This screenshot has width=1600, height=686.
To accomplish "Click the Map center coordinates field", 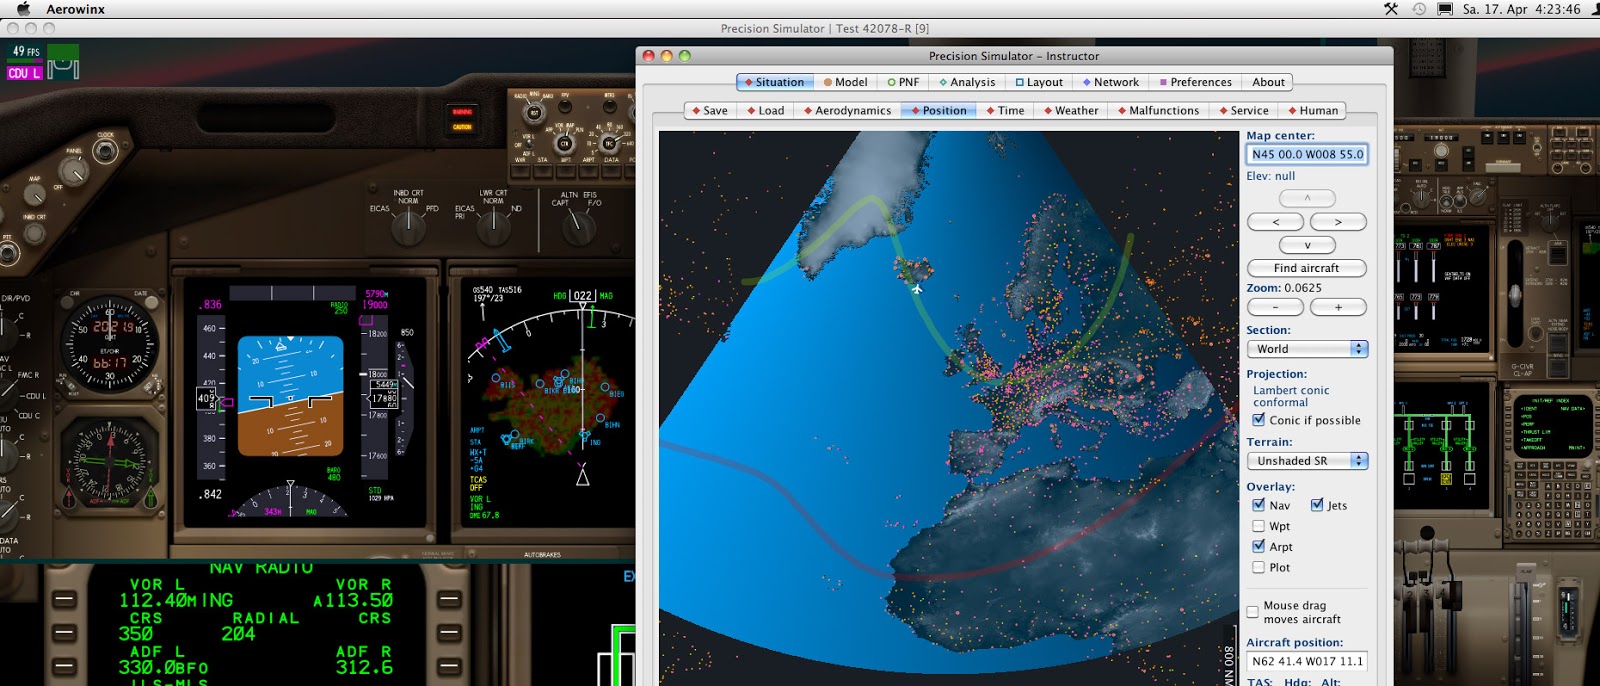I will (x=1307, y=154).
